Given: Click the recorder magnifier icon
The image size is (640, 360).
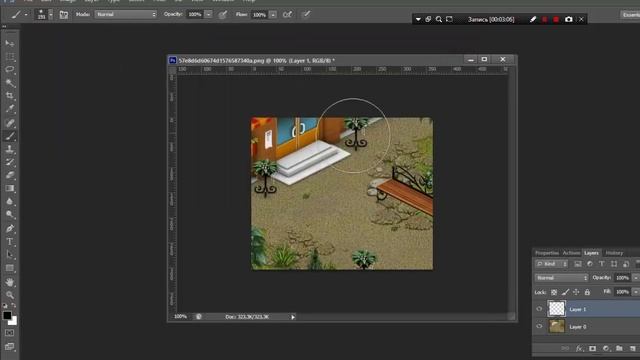Looking at the screenshot, I should point(438,19).
